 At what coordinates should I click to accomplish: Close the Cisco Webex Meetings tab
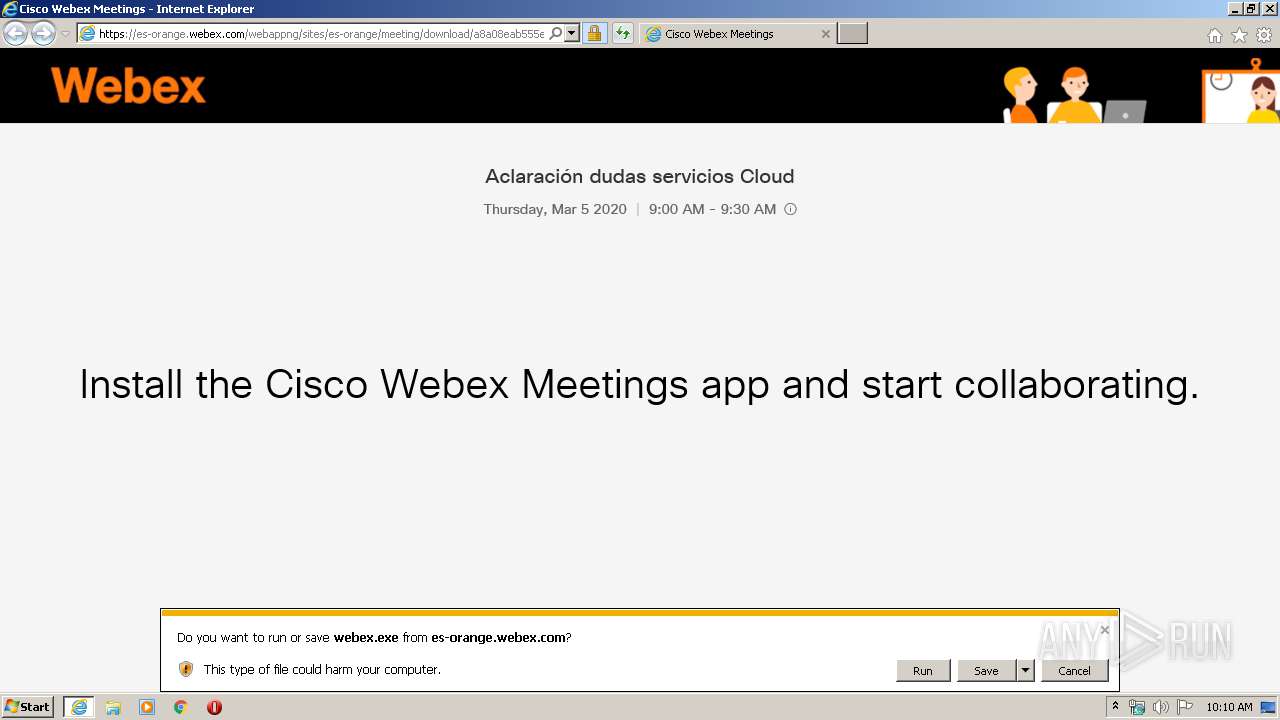coord(825,34)
